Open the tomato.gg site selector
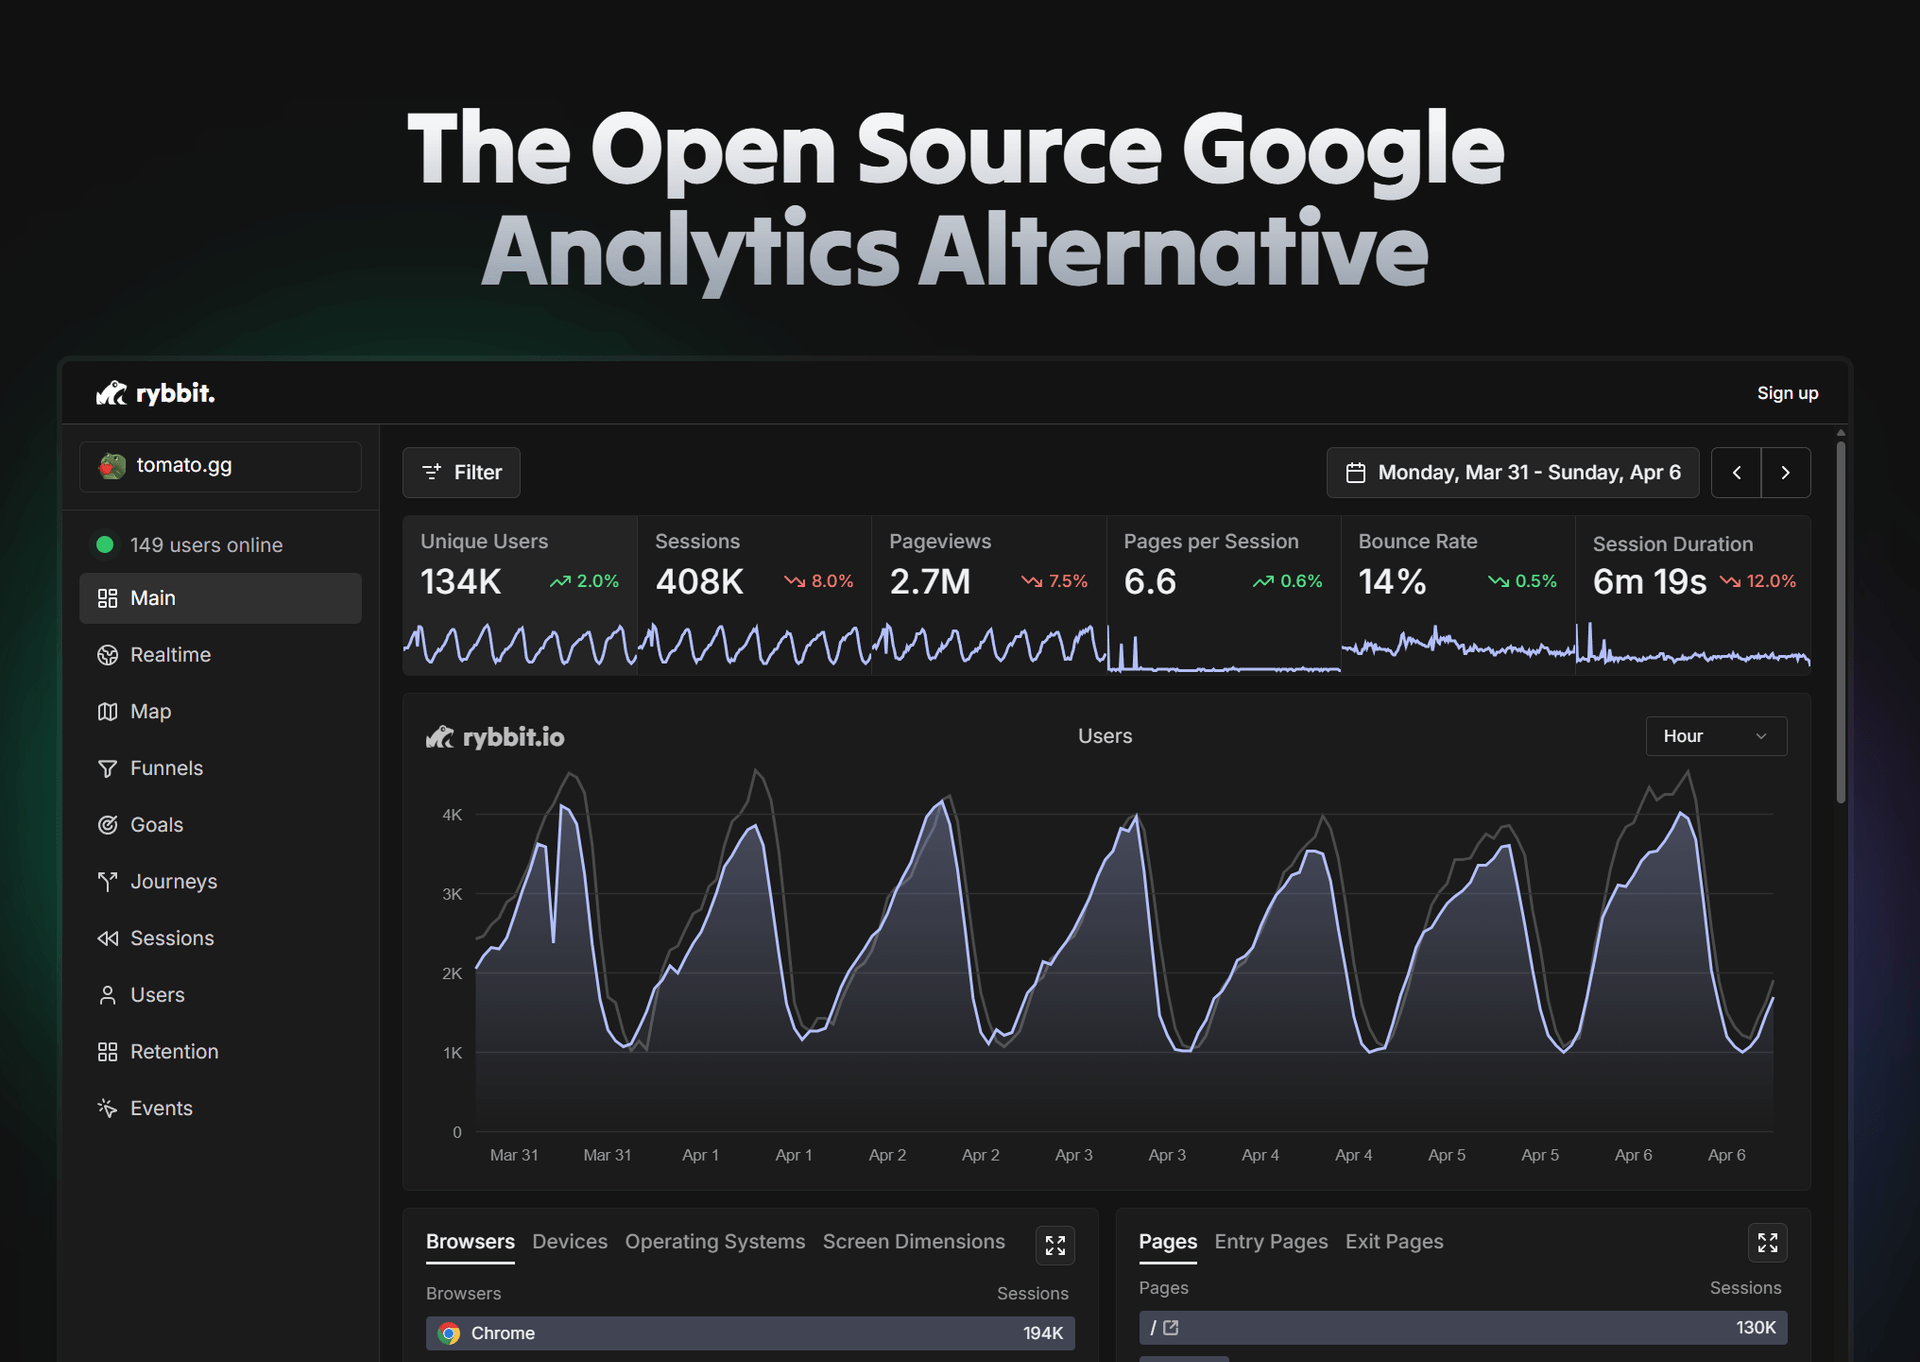Image resolution: width=1920 pixels, height=1362 pixels. [x=220, y=466]
